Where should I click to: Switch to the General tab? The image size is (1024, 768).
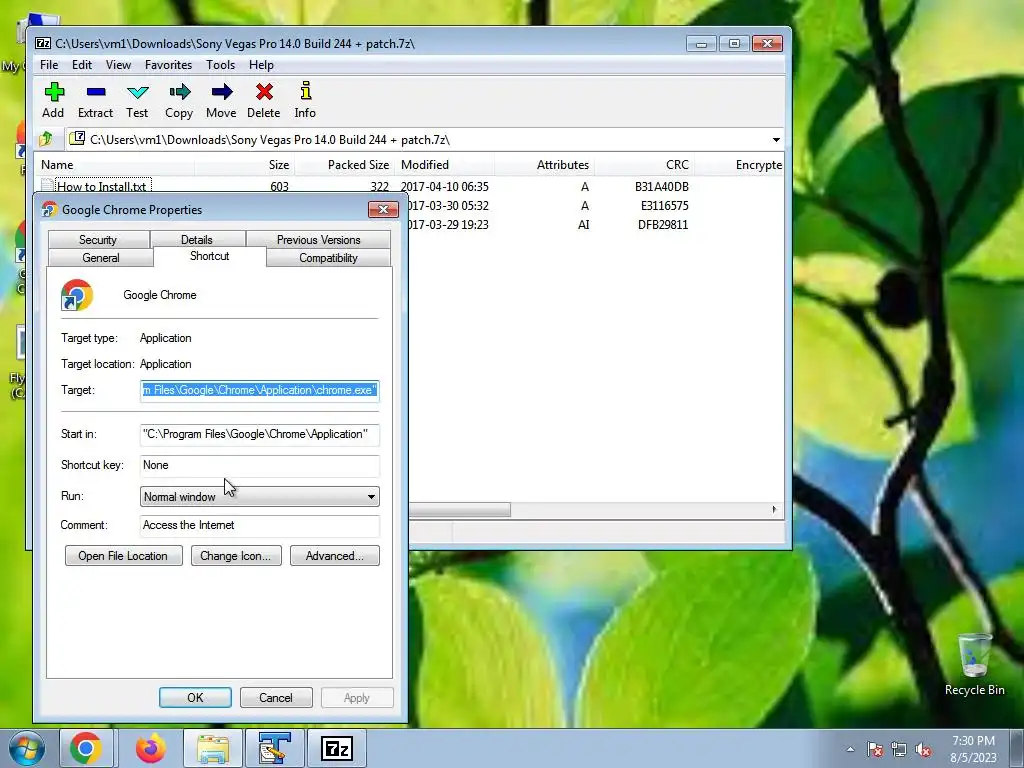(101, 258)
